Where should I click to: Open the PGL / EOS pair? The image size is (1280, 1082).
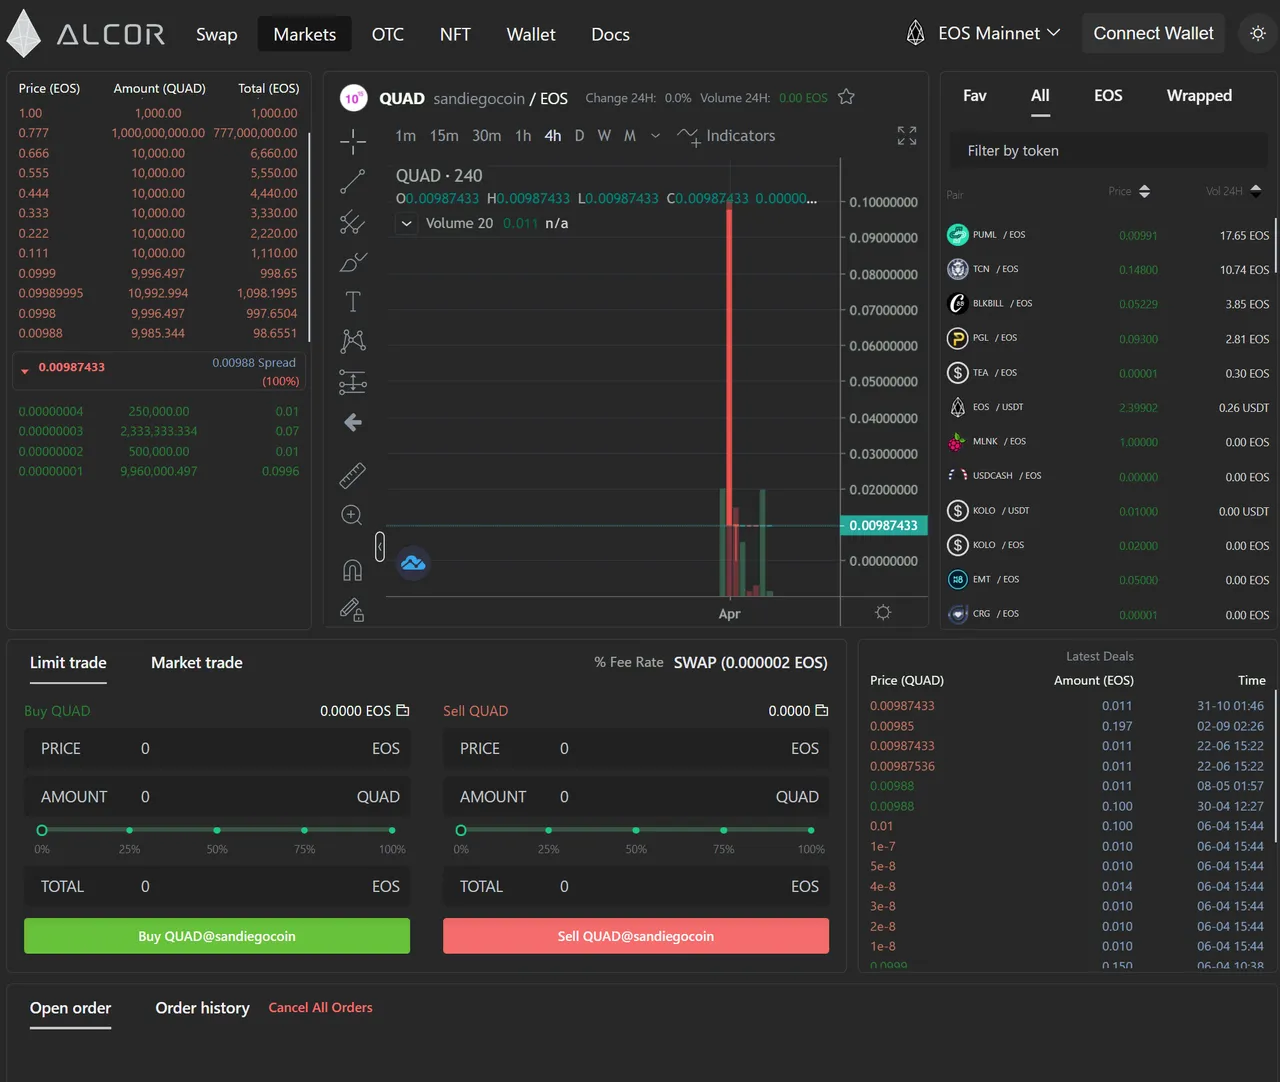(1108, 338)
